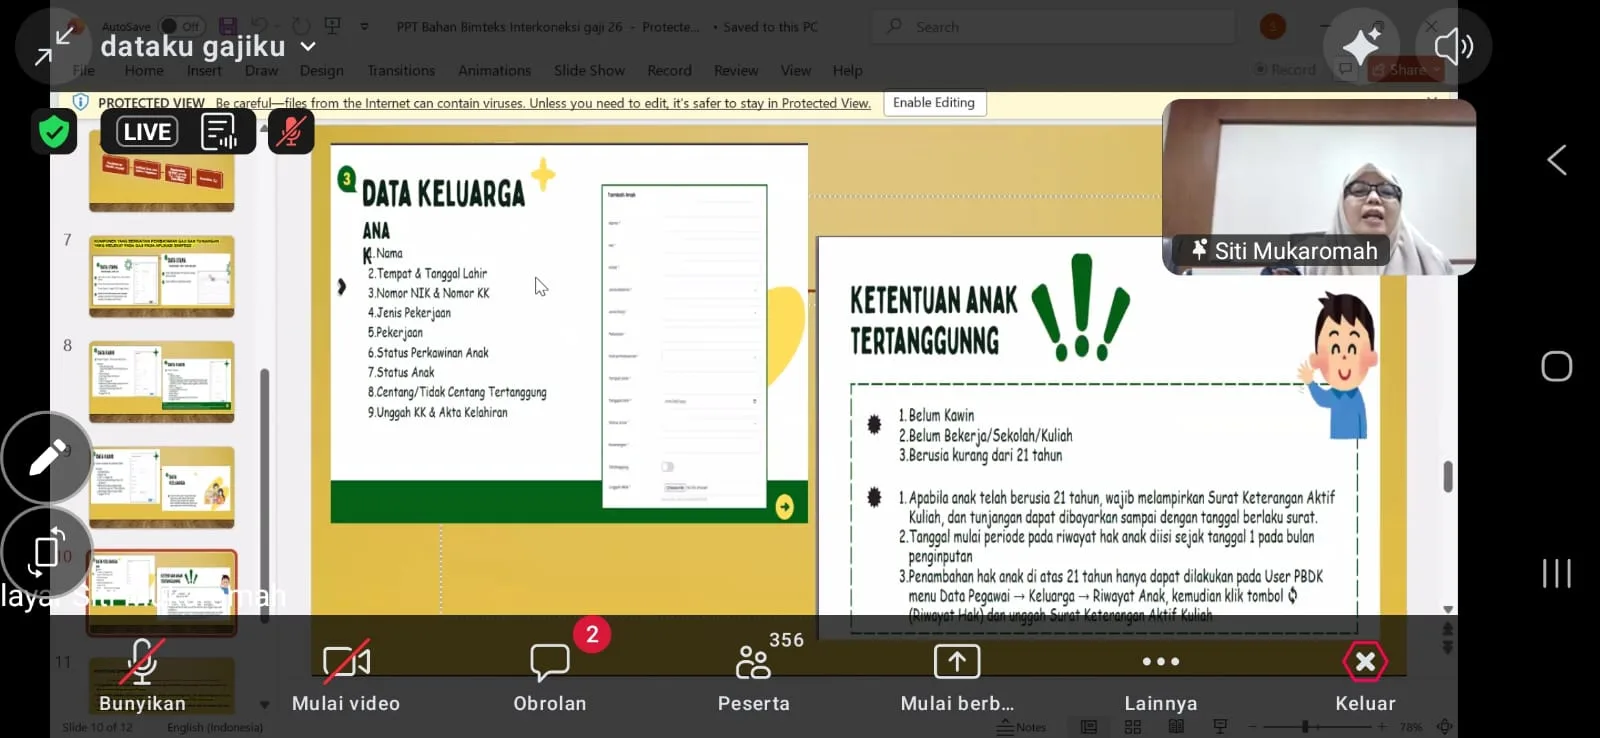This screenshot has height=738, width=1600.
Task: Open the PowerPoint Transitions tab
Action: (x=401, y=71)
